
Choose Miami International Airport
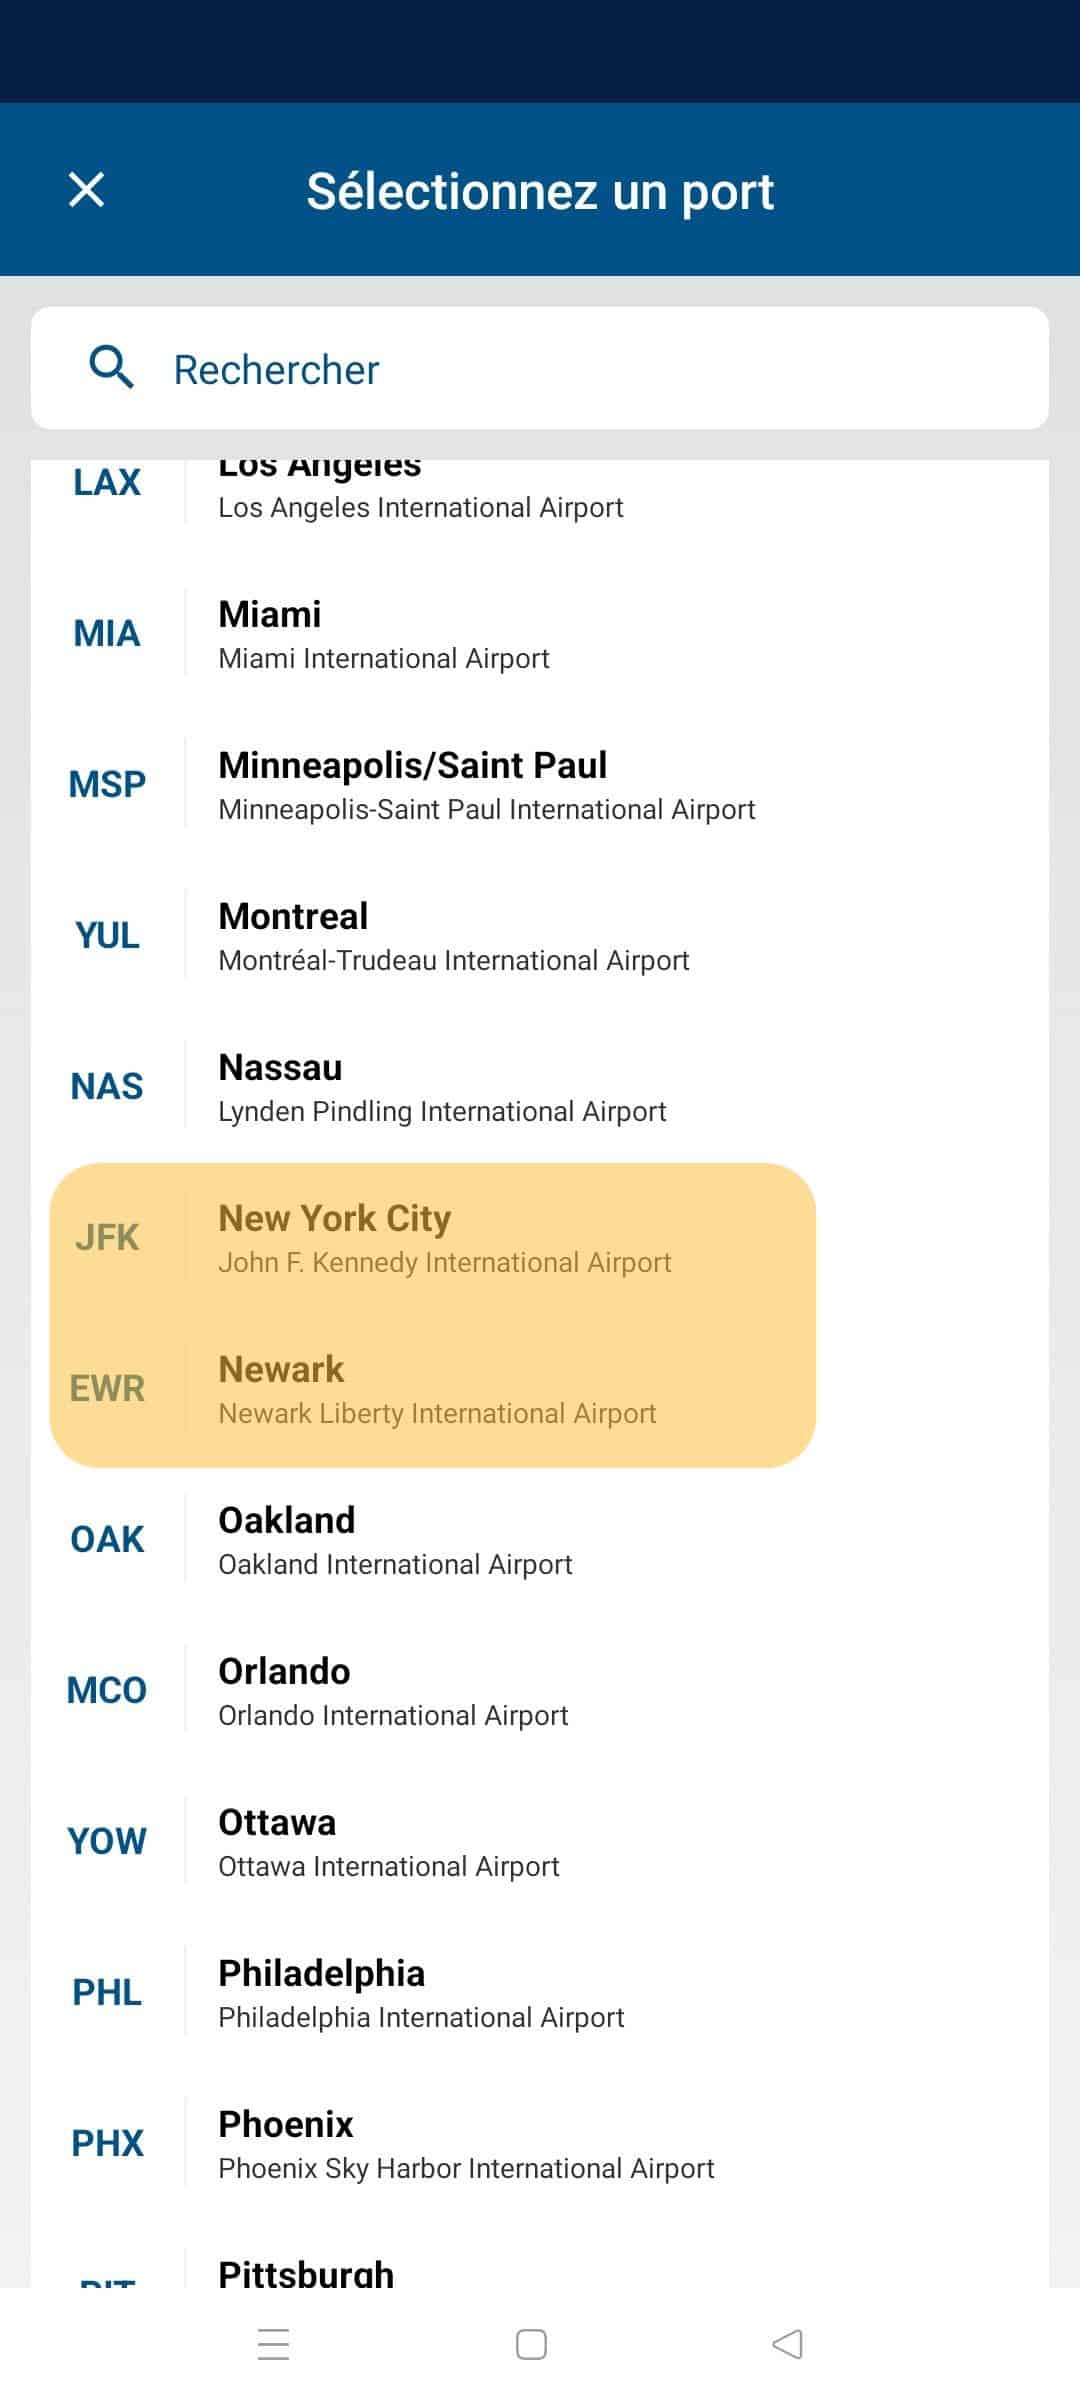tap(540, 633)
